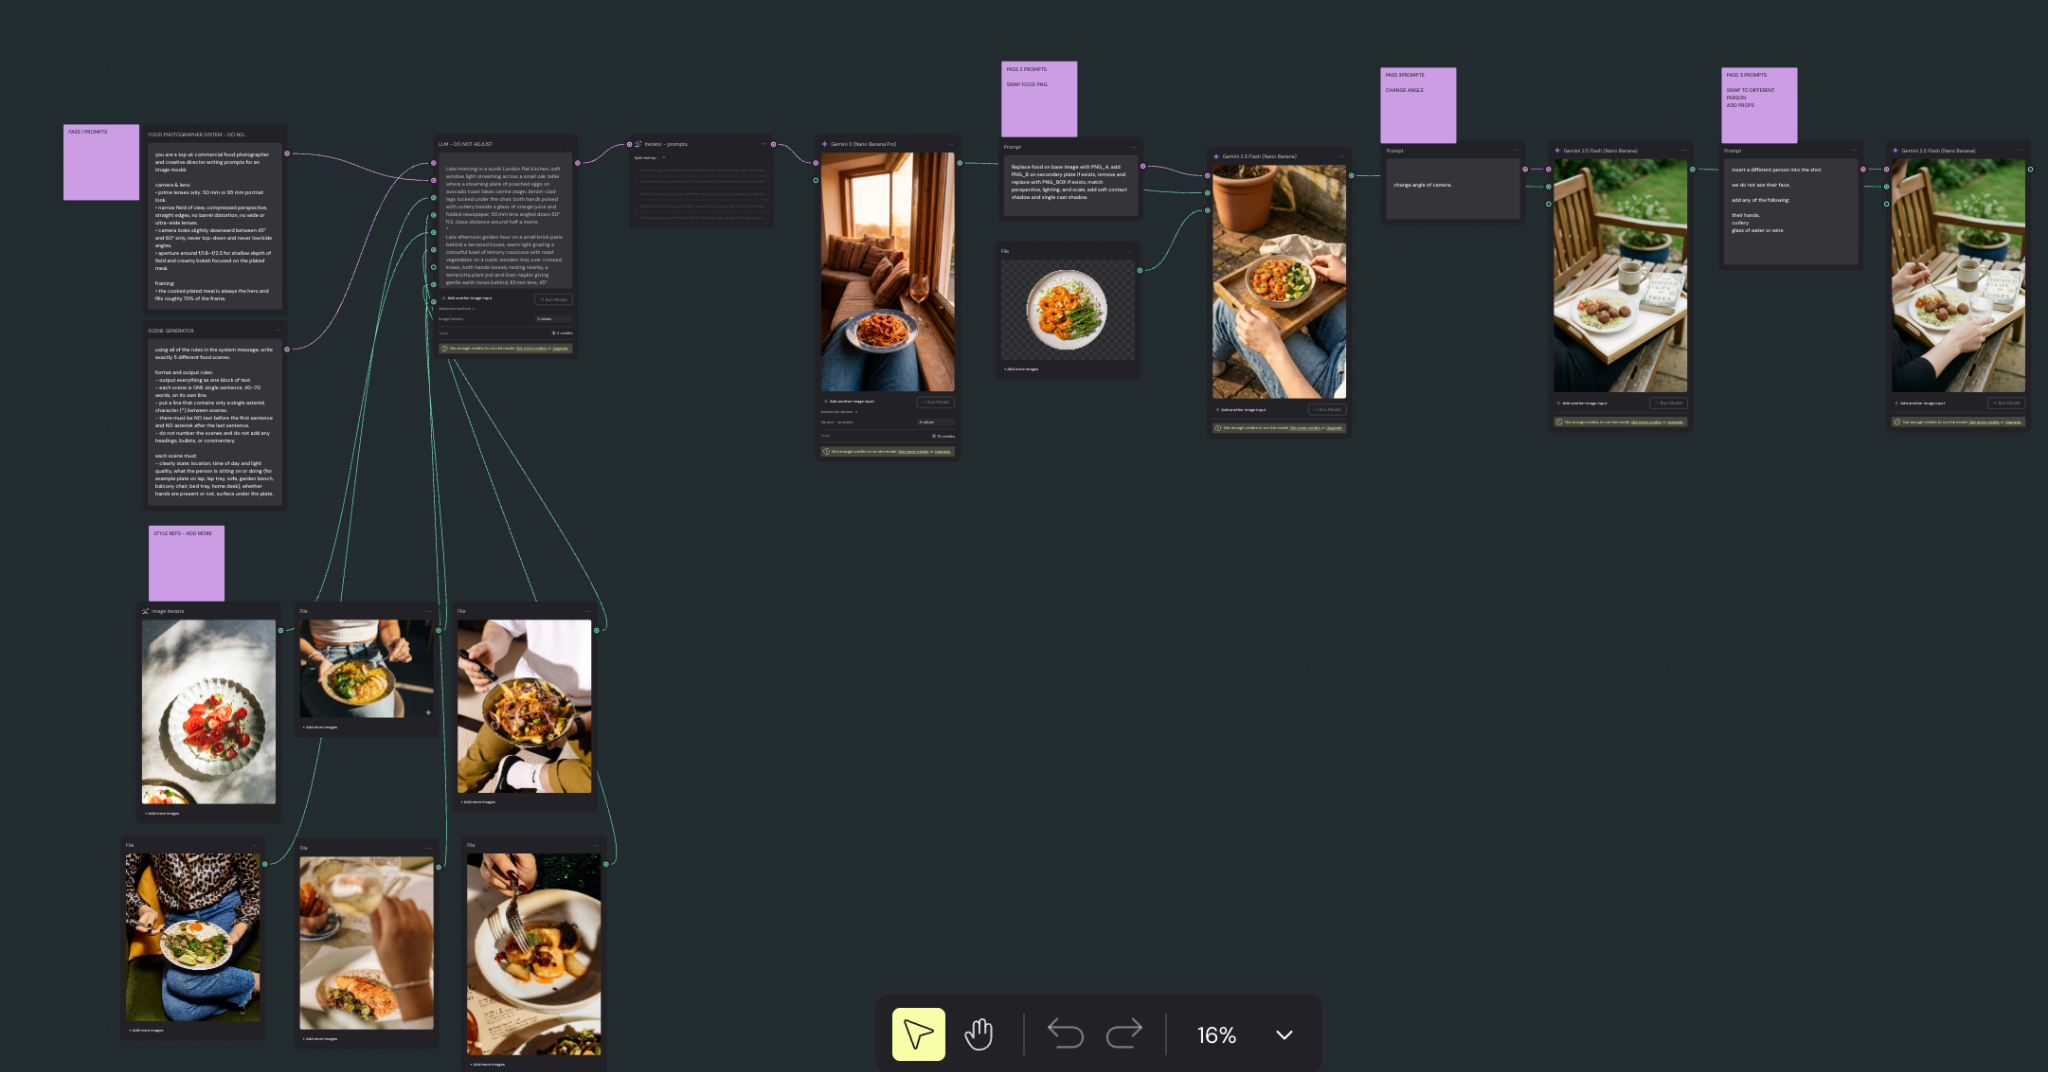Open the zoom level dropdown showing 16%
The height and width of the screenshot is (1072, 2048).
point(1284,1035)
